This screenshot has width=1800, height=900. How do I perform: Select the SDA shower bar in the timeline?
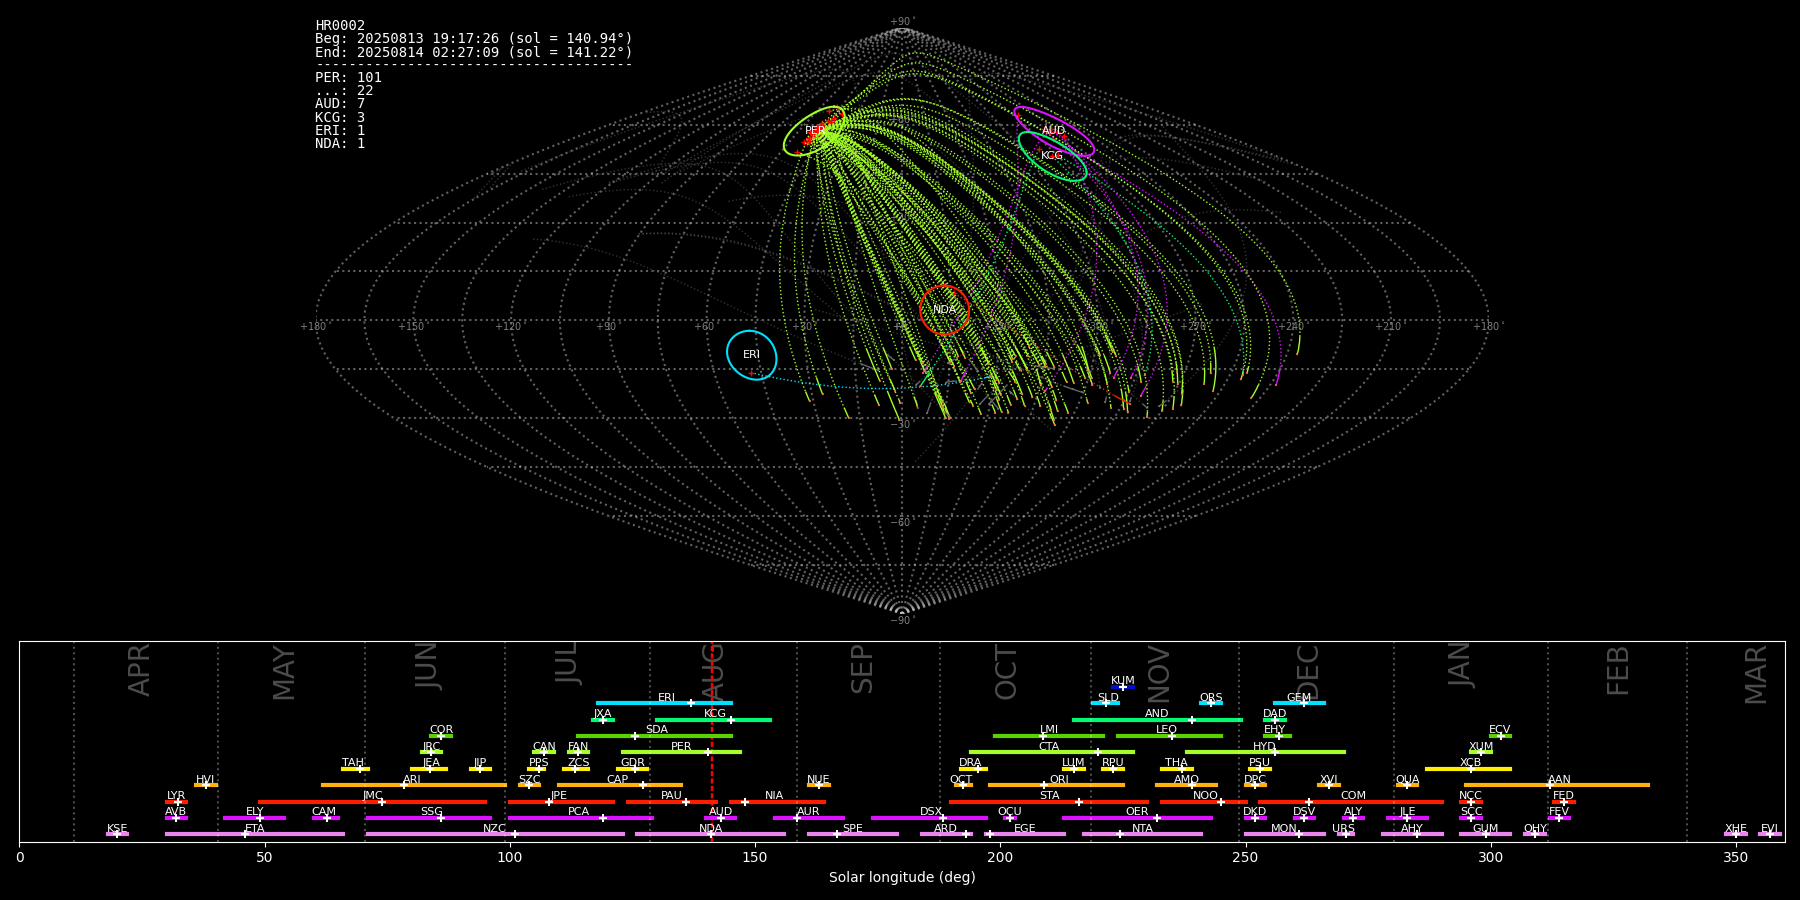click(654, 736)
